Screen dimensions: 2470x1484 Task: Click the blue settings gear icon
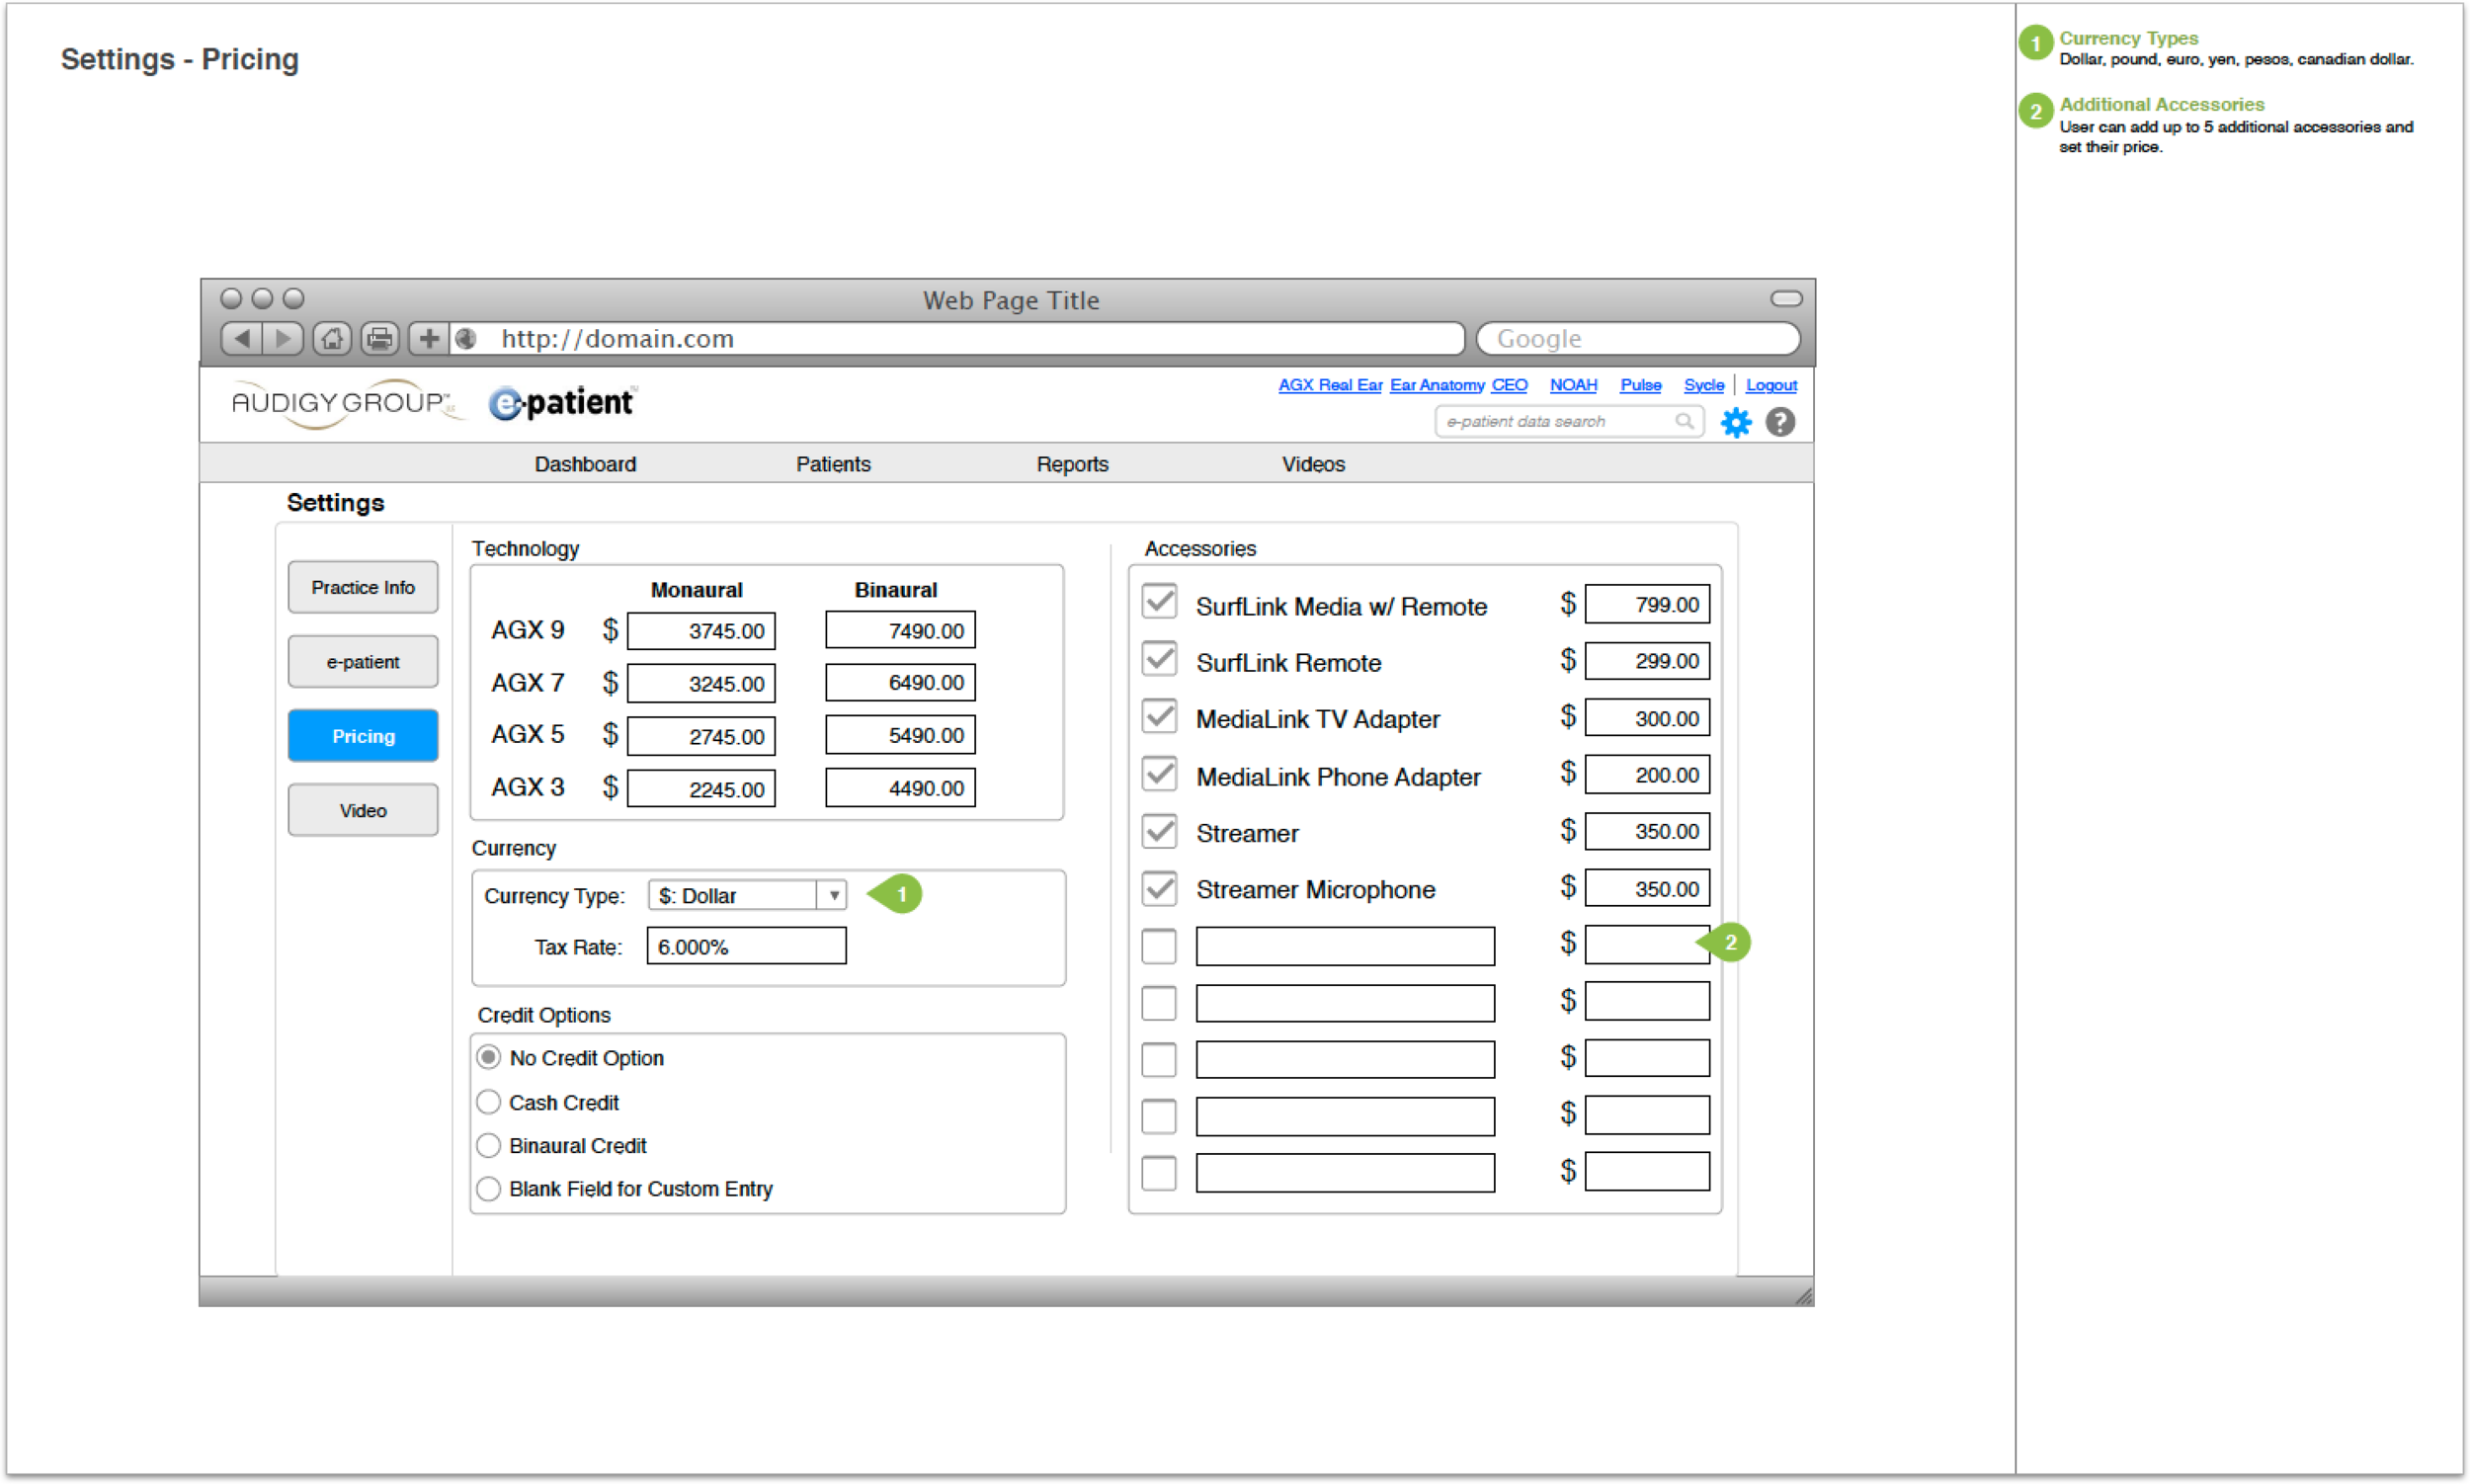click(x=1736, y=423)
